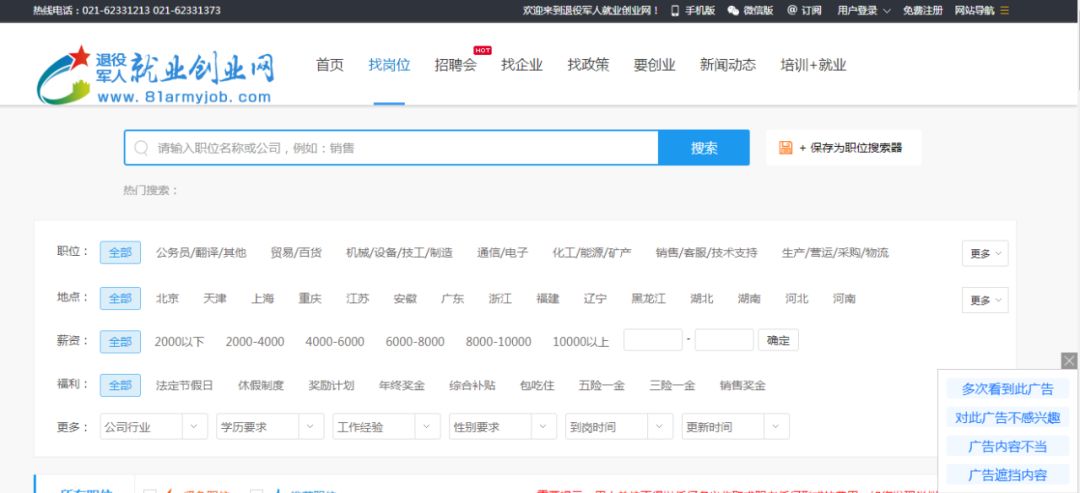Screen dimensions: 1080x493
Task: Filter benefits by 五险一金
Action: click(x=601, y=386)
